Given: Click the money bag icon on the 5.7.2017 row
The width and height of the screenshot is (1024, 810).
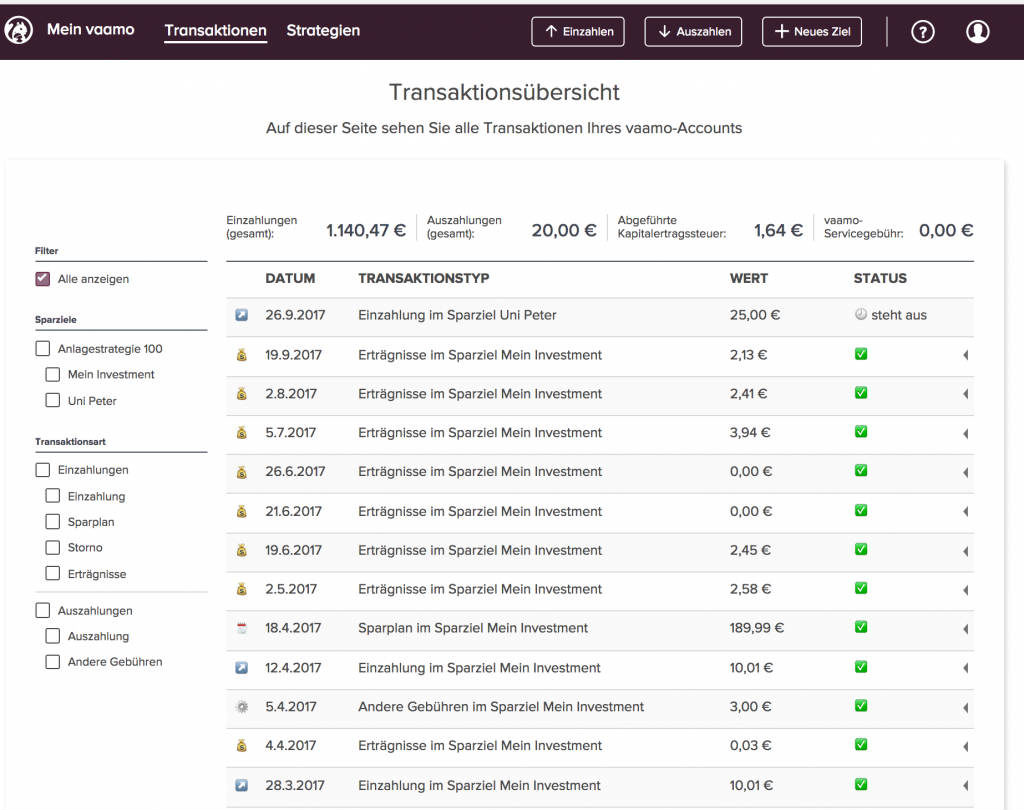Looking at the screenshot, I should click(242, 432).
